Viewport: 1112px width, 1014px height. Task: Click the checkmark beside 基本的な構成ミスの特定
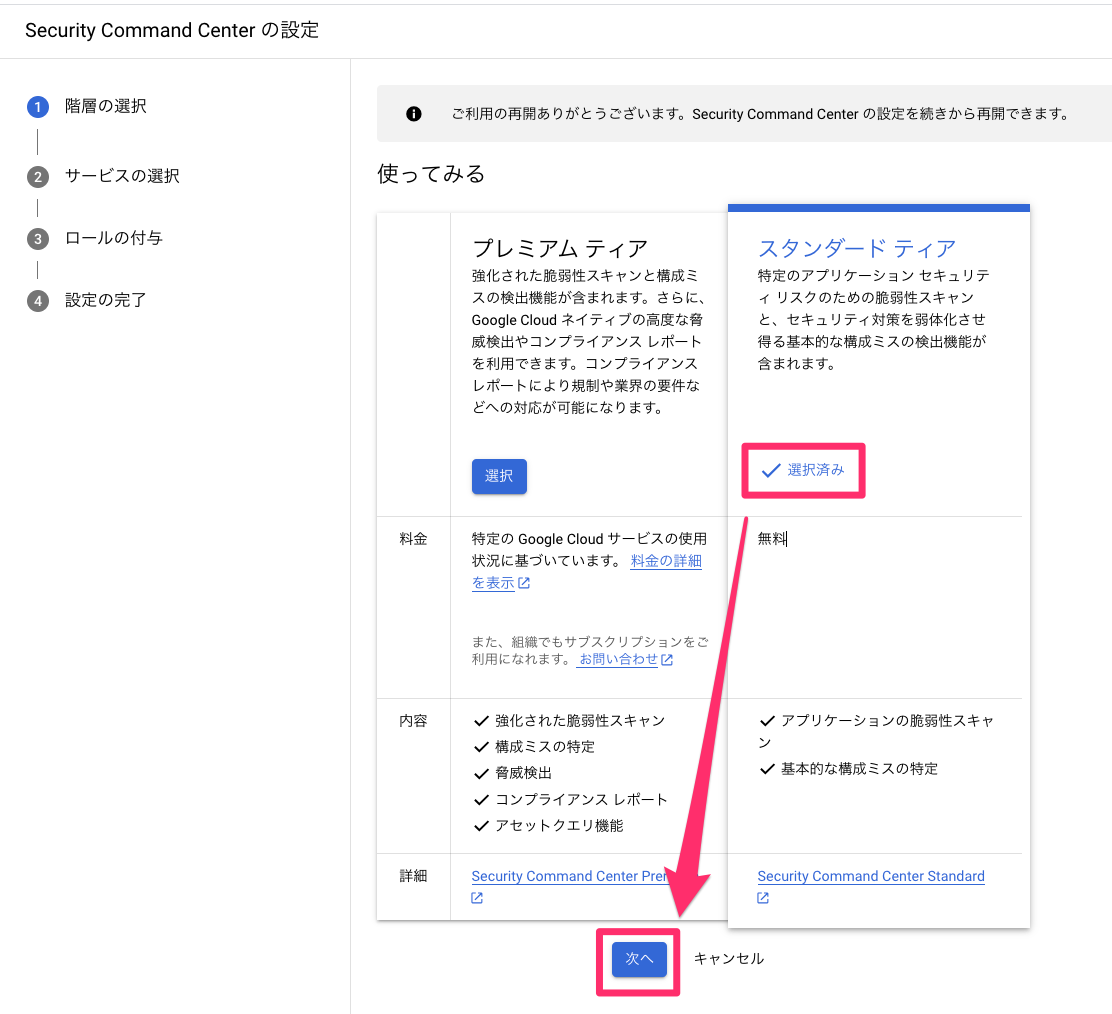coord(766,768)
